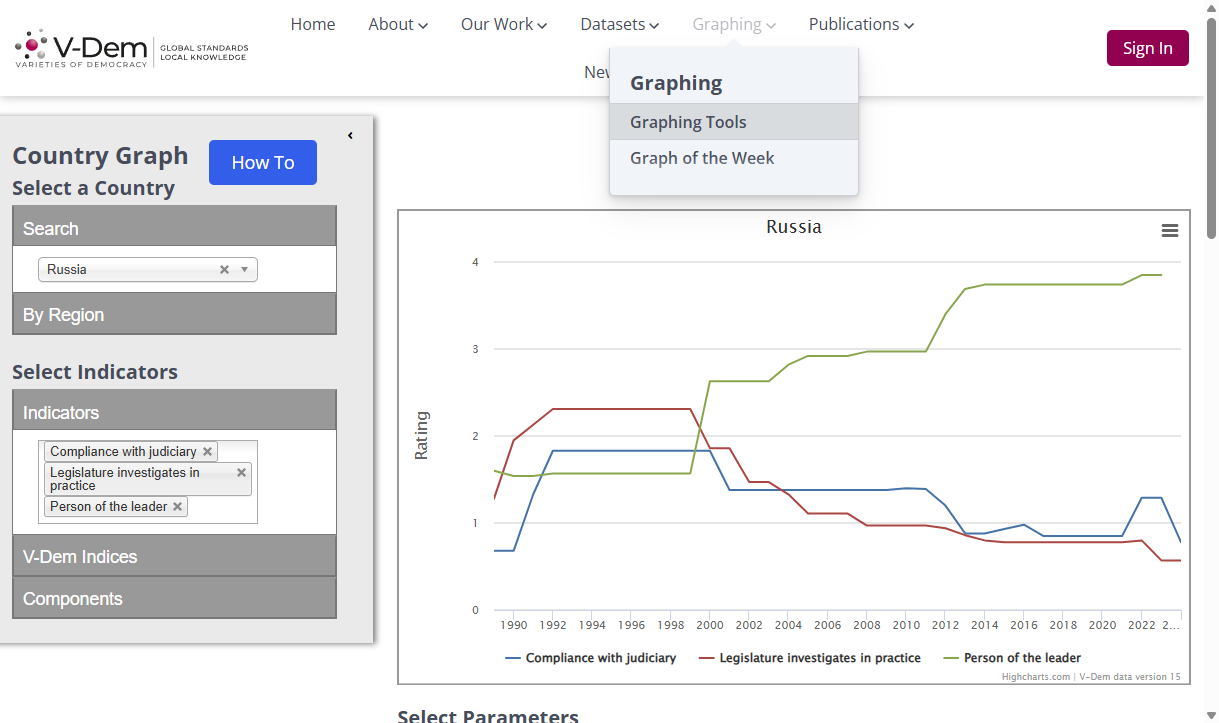Toggle Person of the leader legend series

(1012, 658)
